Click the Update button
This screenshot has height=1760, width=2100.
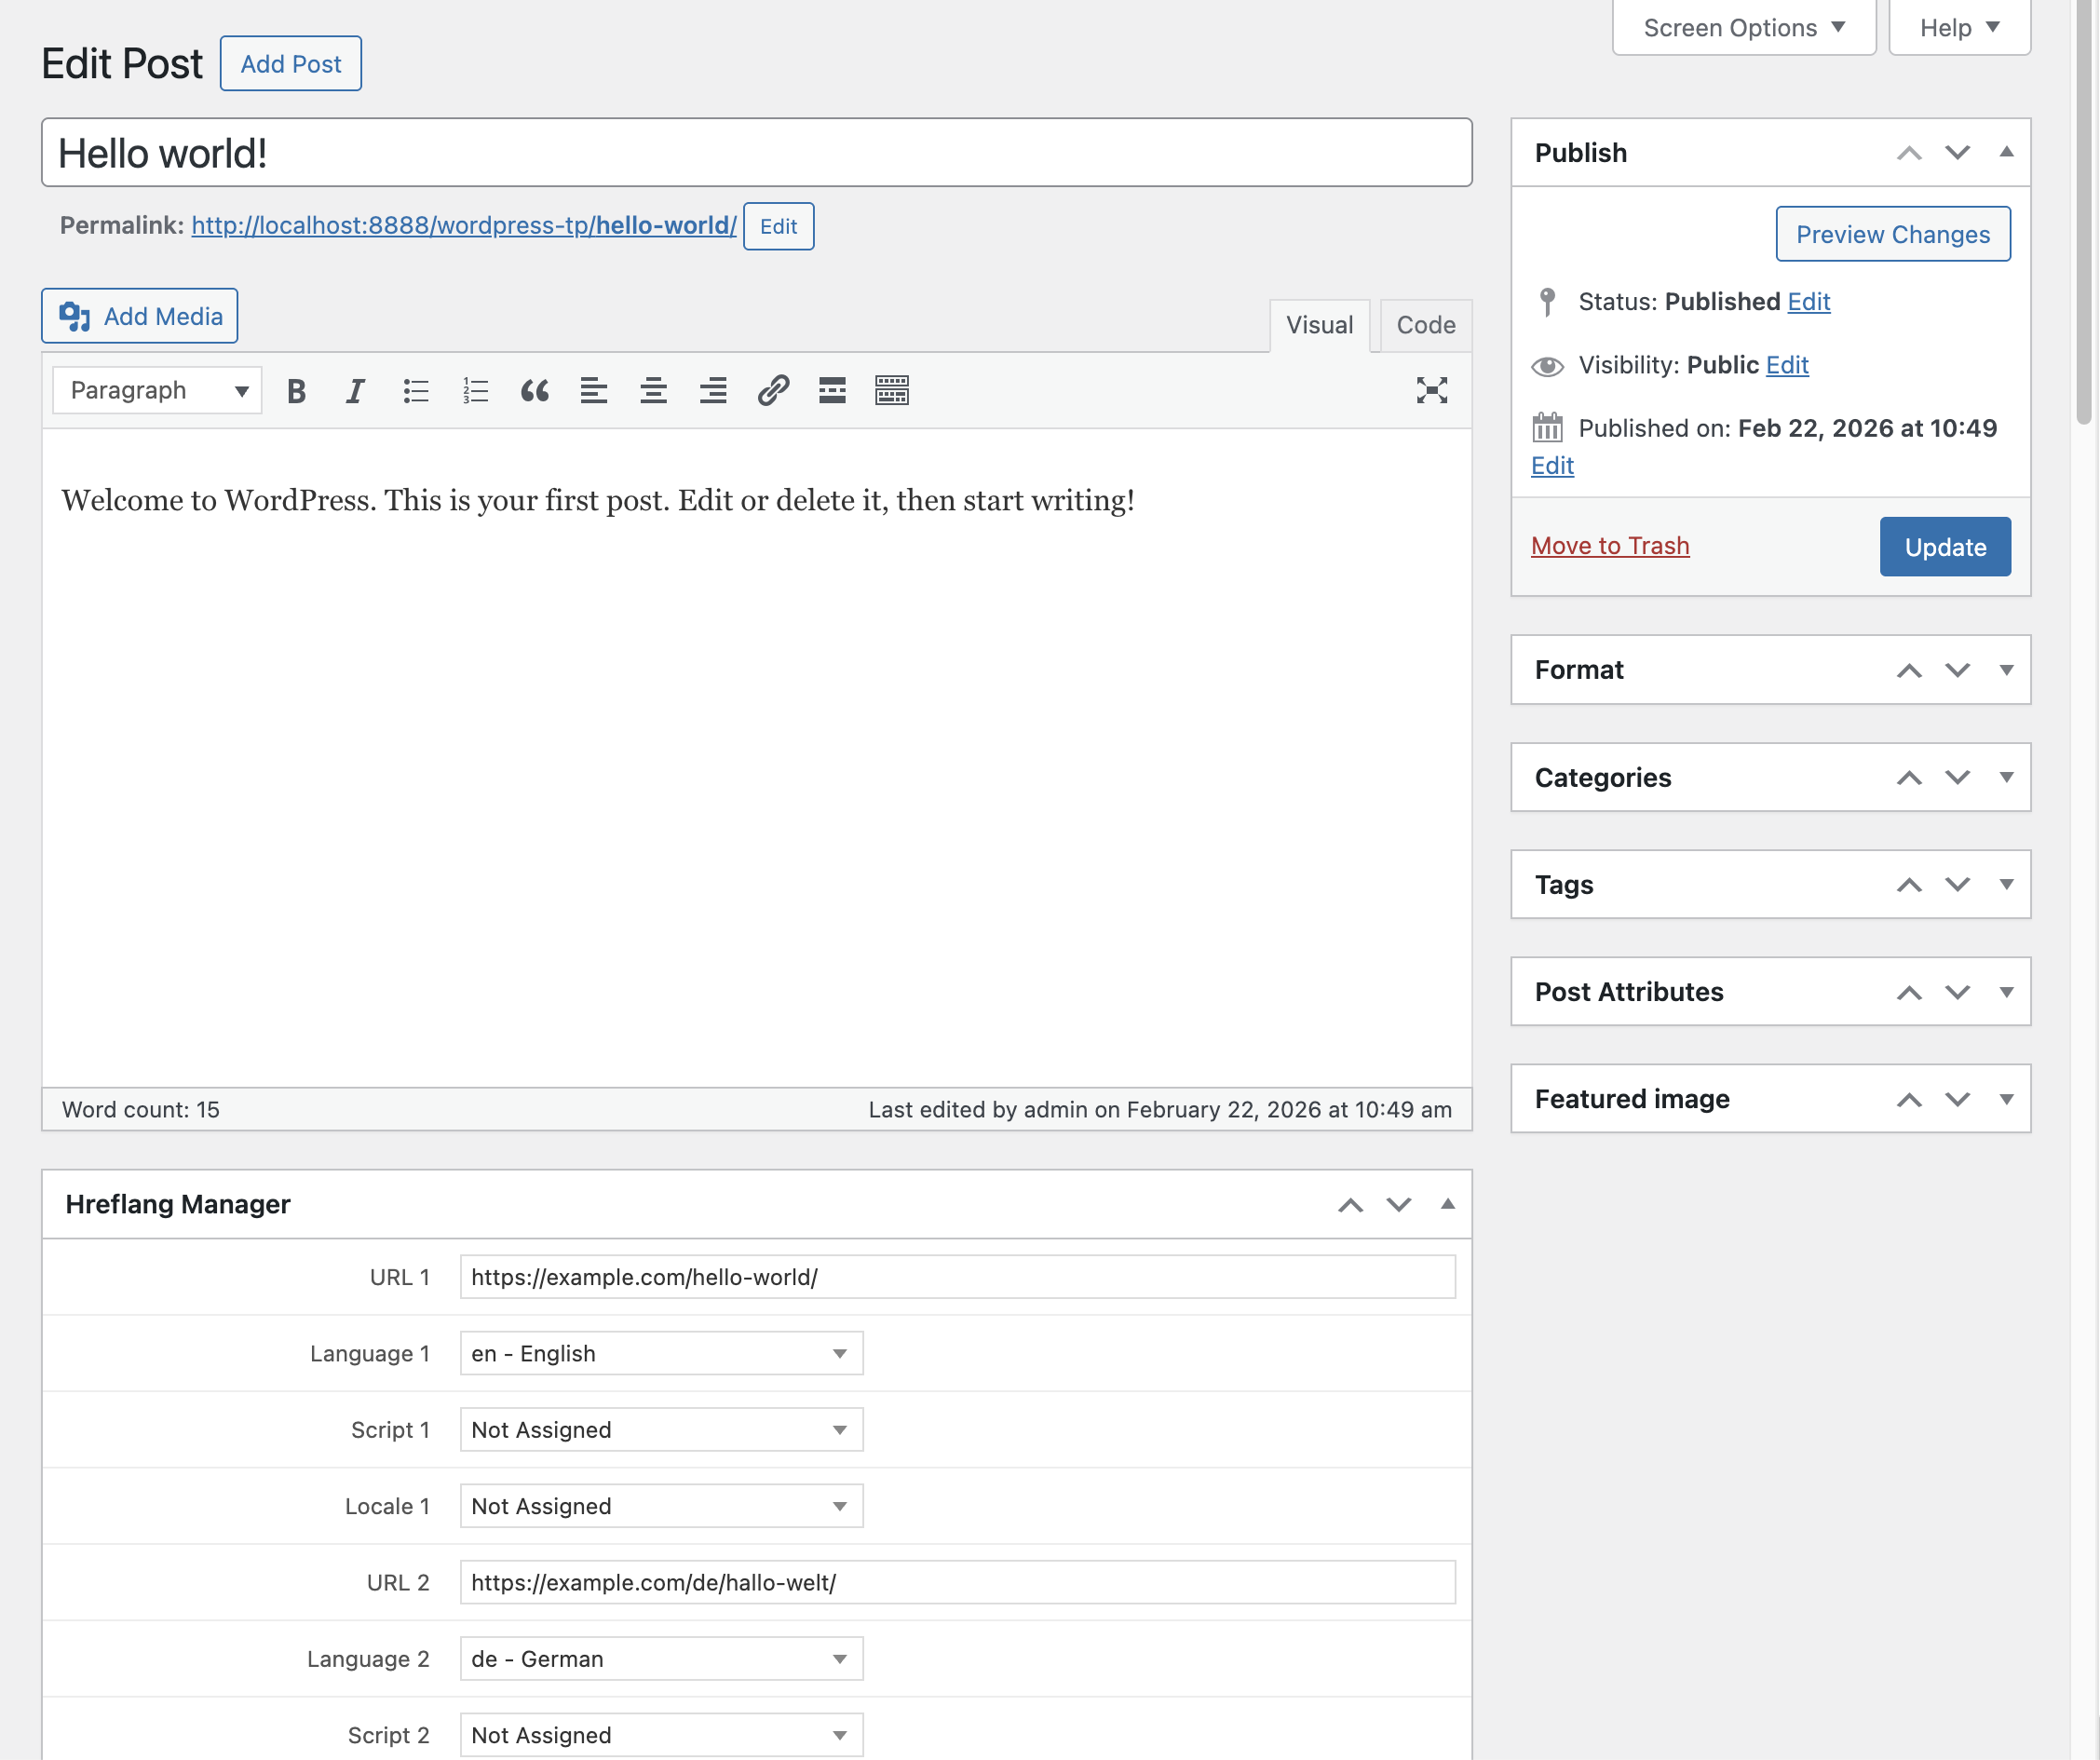(x=1944, y=546)
